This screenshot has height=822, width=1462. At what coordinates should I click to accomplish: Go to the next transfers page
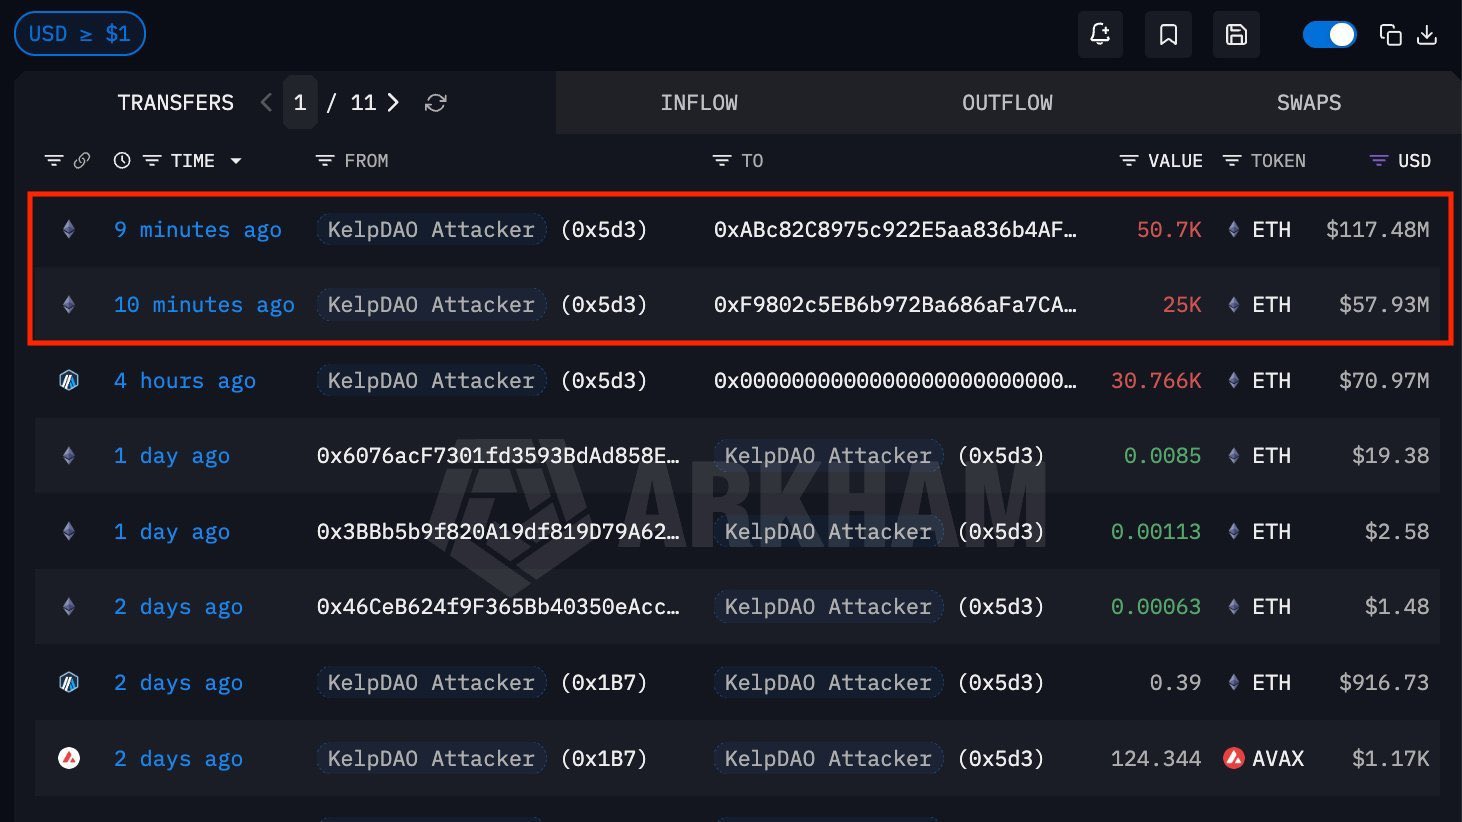click(x=393, y=103)
